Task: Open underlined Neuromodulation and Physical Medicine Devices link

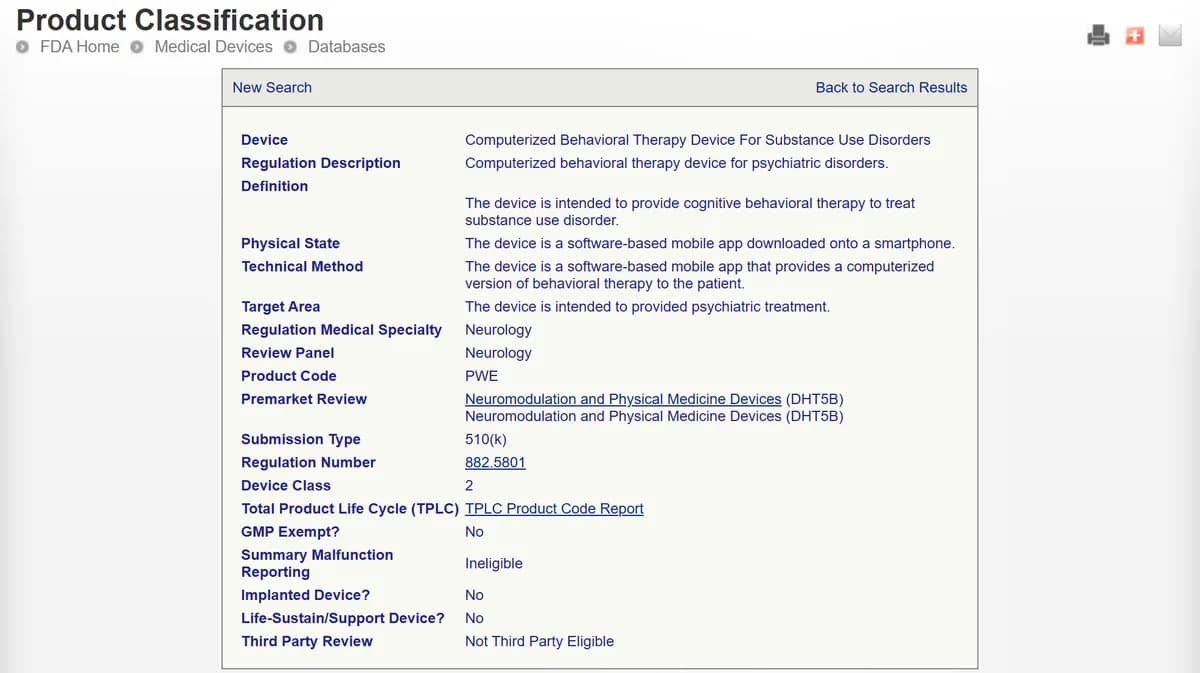Action: coord(623,399)
